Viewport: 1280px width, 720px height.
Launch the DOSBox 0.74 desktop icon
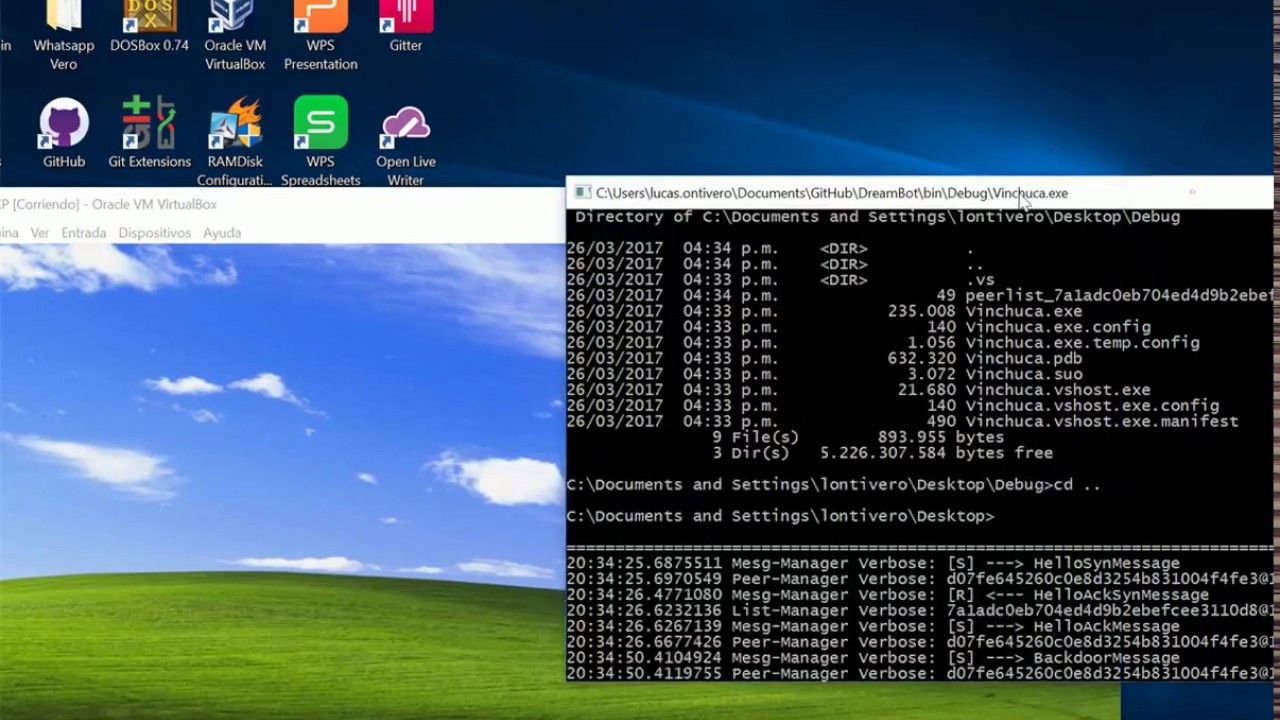(149, 27)
